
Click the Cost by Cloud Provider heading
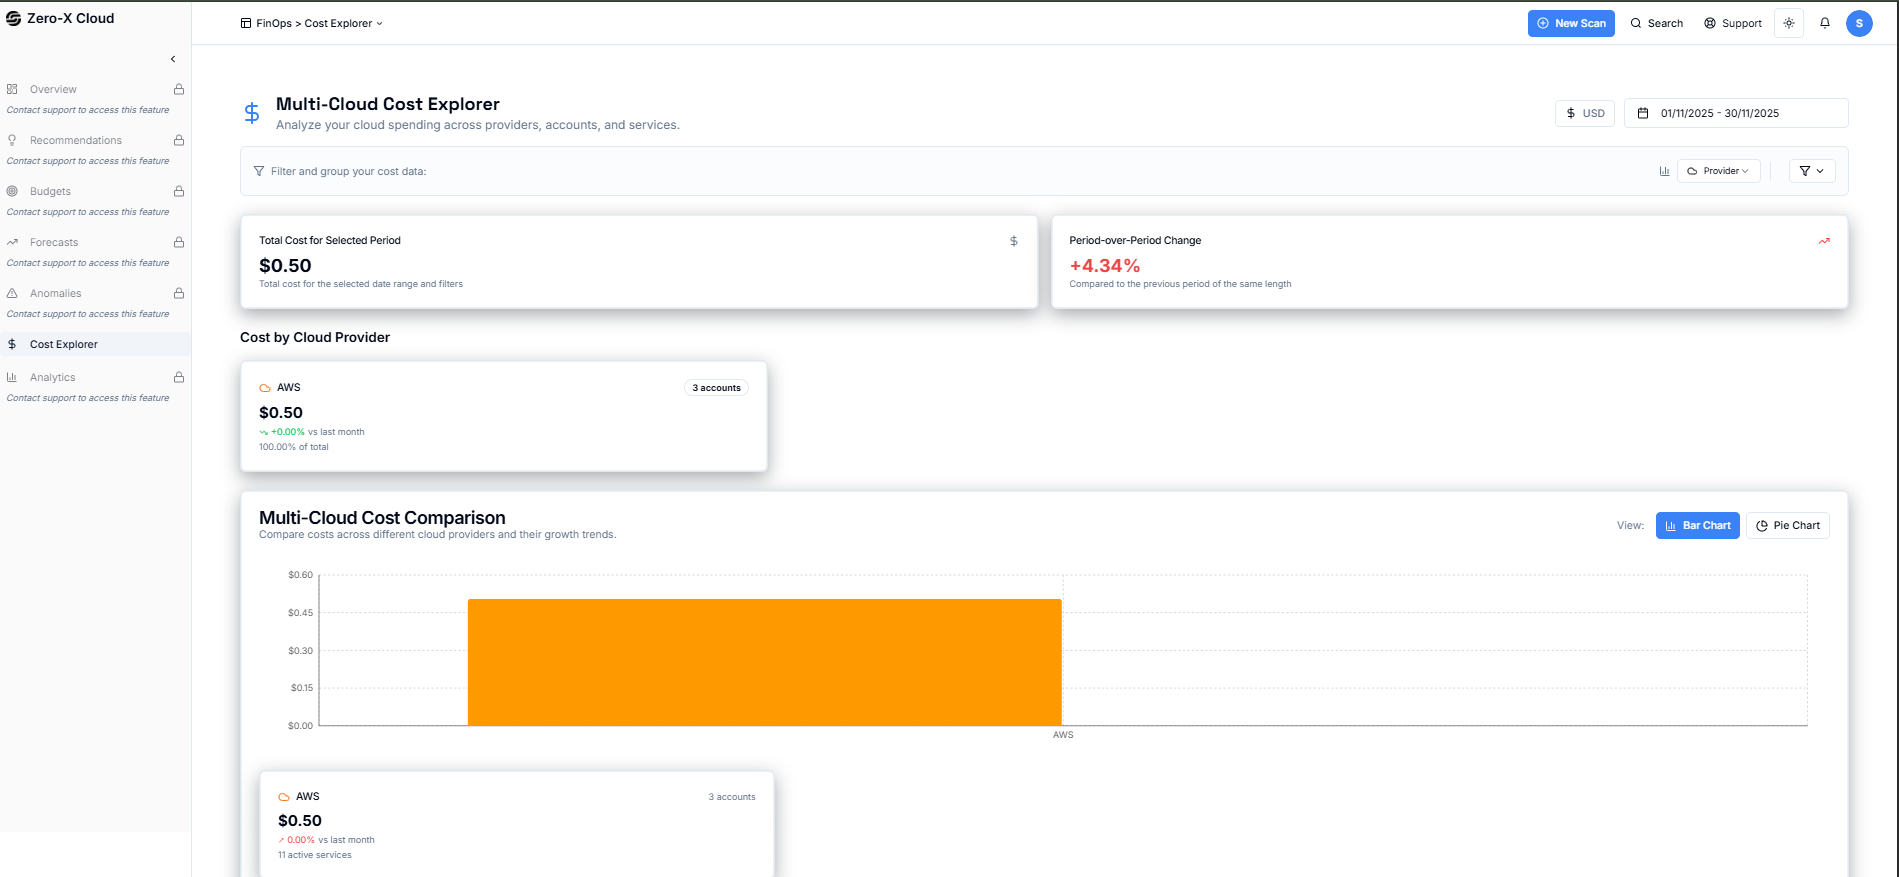[x=315, y=337]
